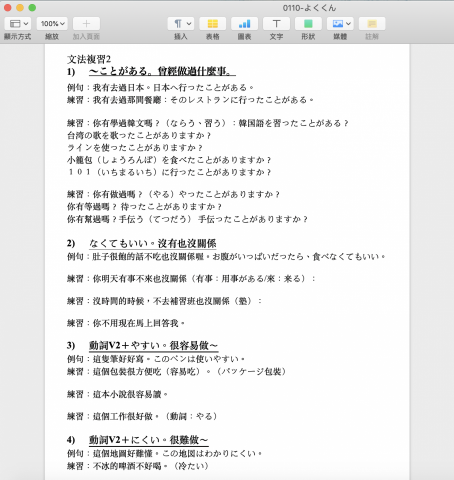Image resolution: width=454 pixels, height=480 pixels.
Task: Open the 100% zoom level dropdown
Action: (52, 24)
